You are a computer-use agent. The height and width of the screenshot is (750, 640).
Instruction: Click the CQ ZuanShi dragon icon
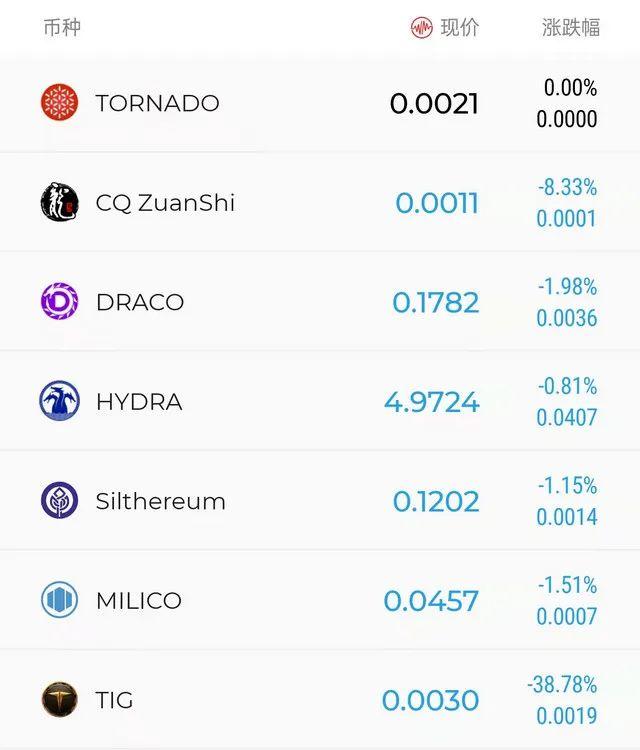click(59, 203)
